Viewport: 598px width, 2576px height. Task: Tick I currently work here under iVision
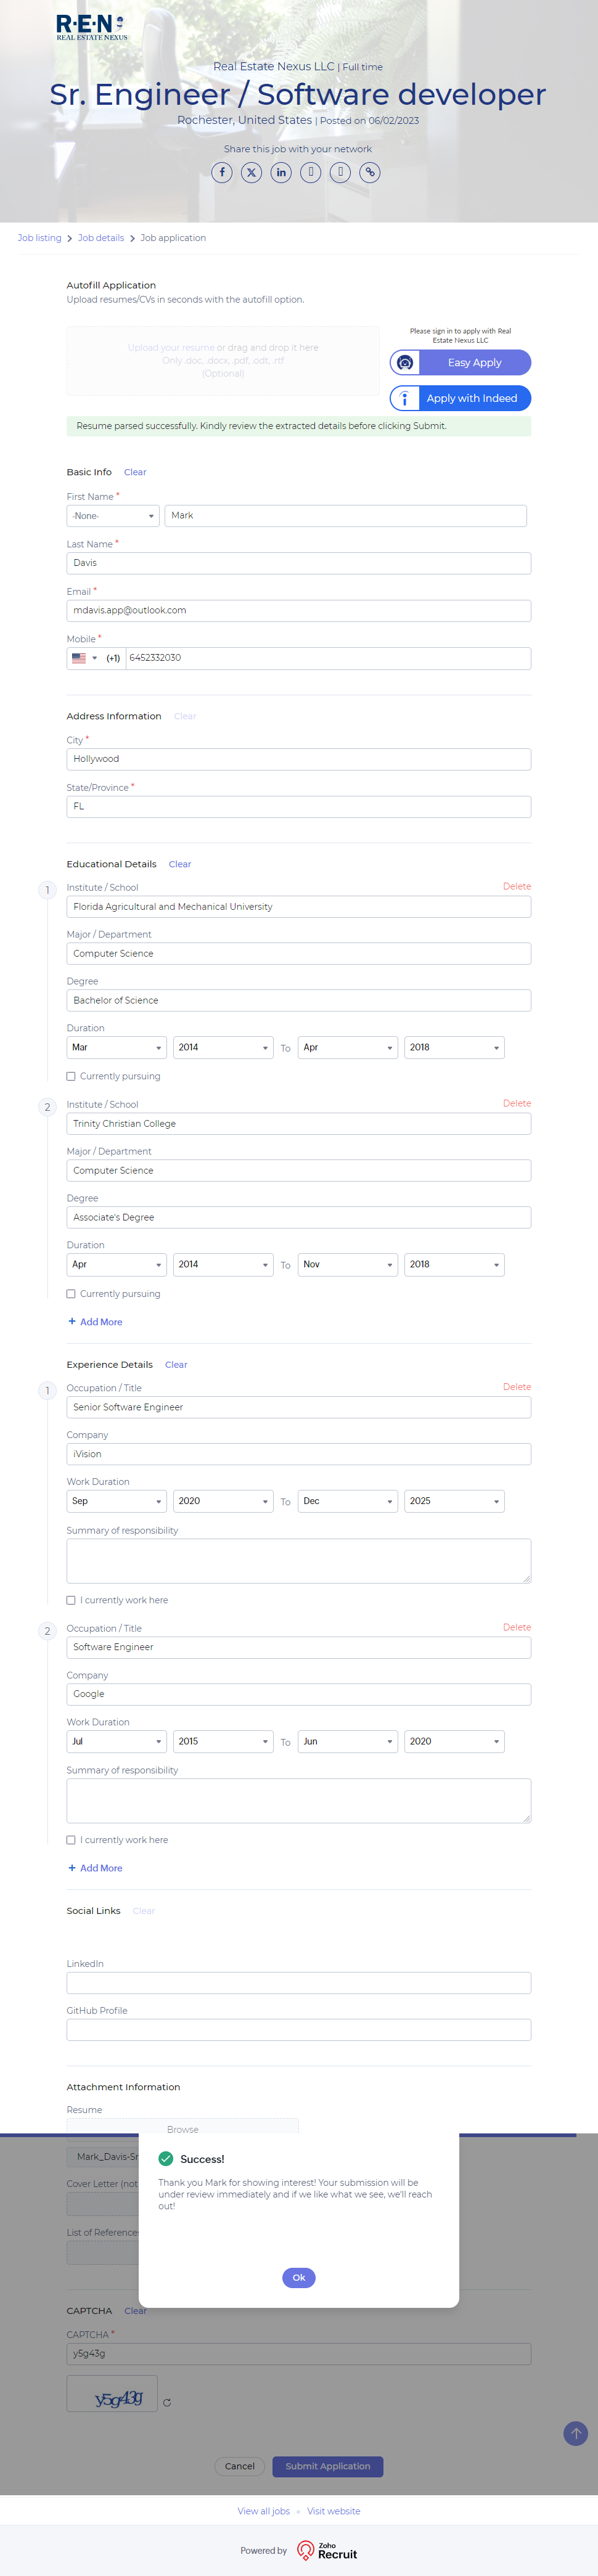[x=71, y=1600]
